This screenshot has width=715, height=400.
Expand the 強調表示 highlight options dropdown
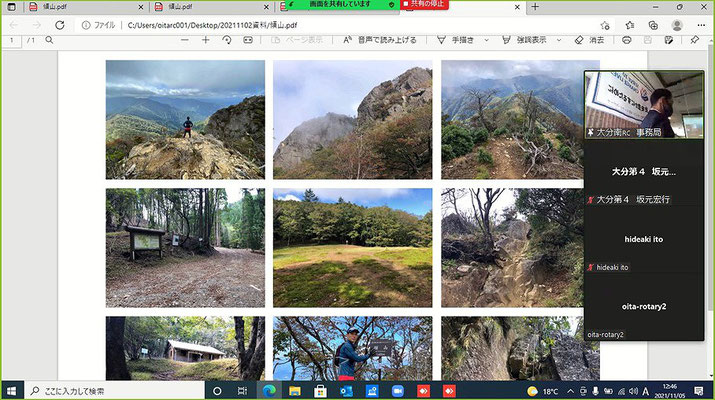(559, 40)
